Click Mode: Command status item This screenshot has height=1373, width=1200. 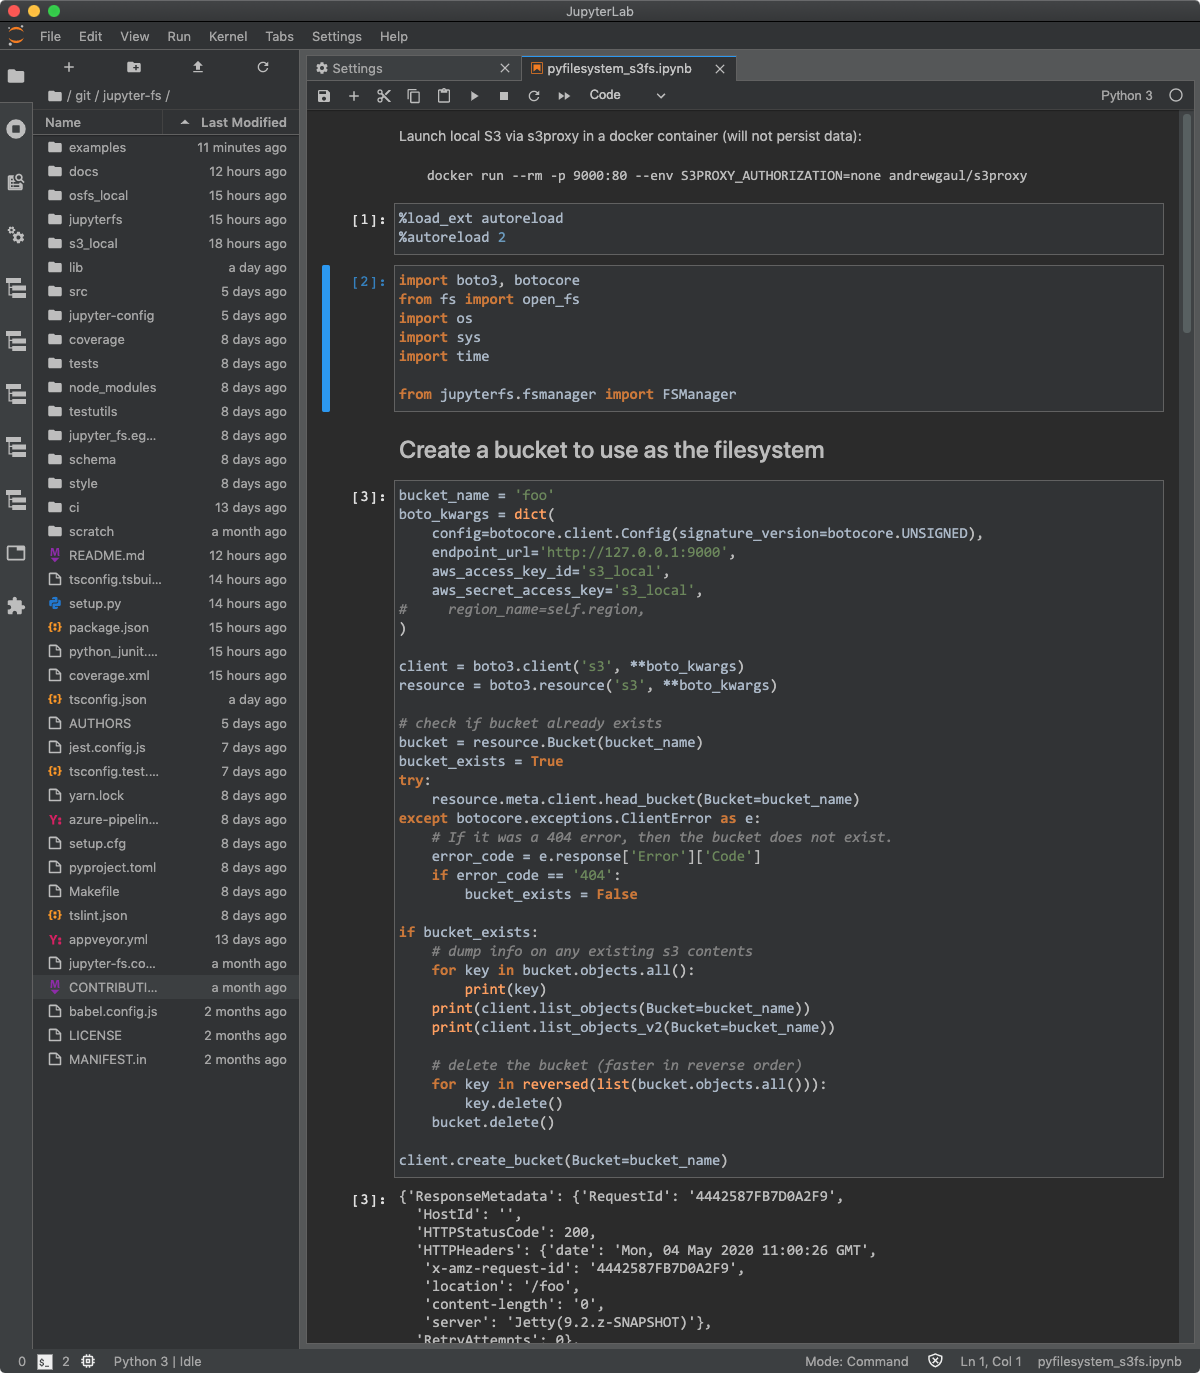coord(857,1361)
